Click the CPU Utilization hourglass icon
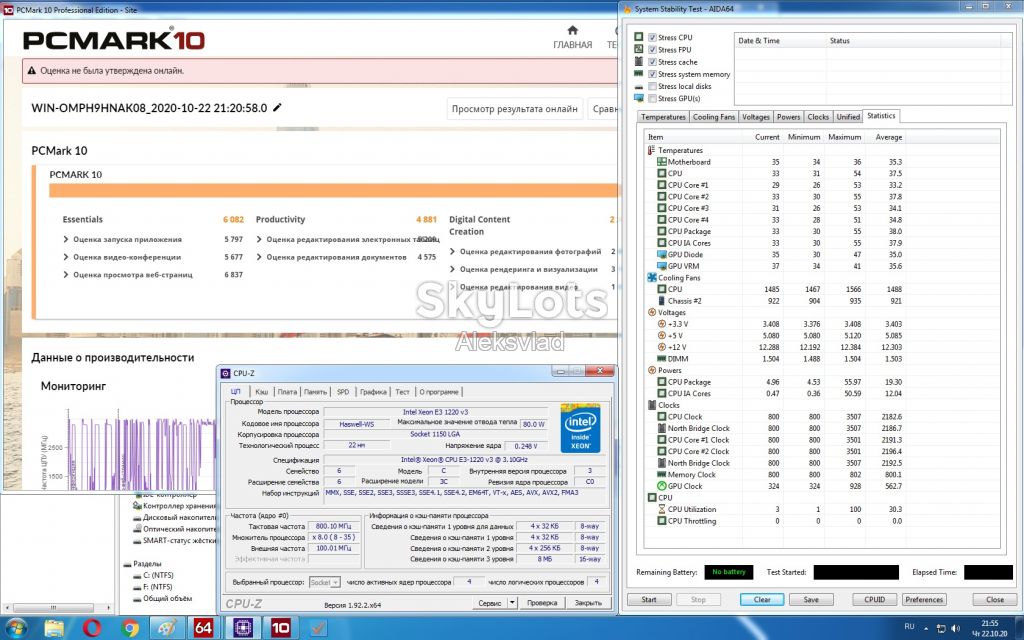The height and width of the screenshot is (640, 1024). click(x=662, y=509)
